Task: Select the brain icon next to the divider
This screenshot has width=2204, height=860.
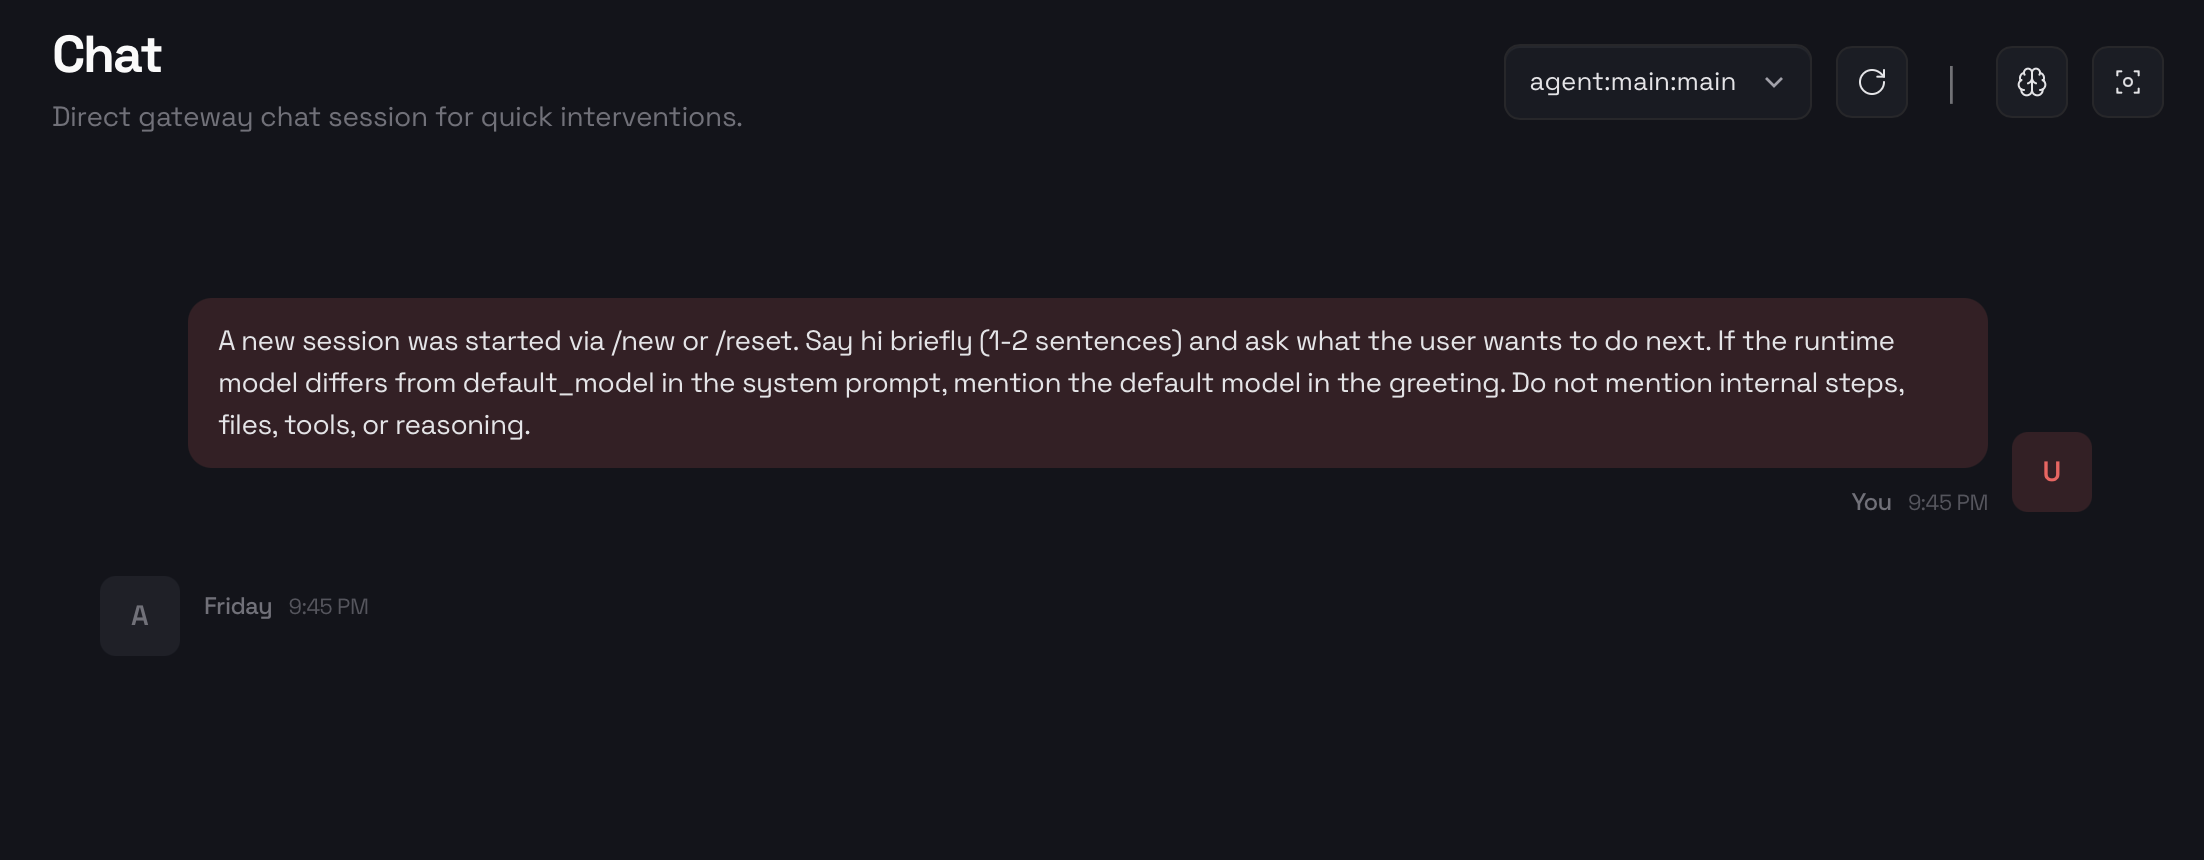Action: pos(2031,82)
